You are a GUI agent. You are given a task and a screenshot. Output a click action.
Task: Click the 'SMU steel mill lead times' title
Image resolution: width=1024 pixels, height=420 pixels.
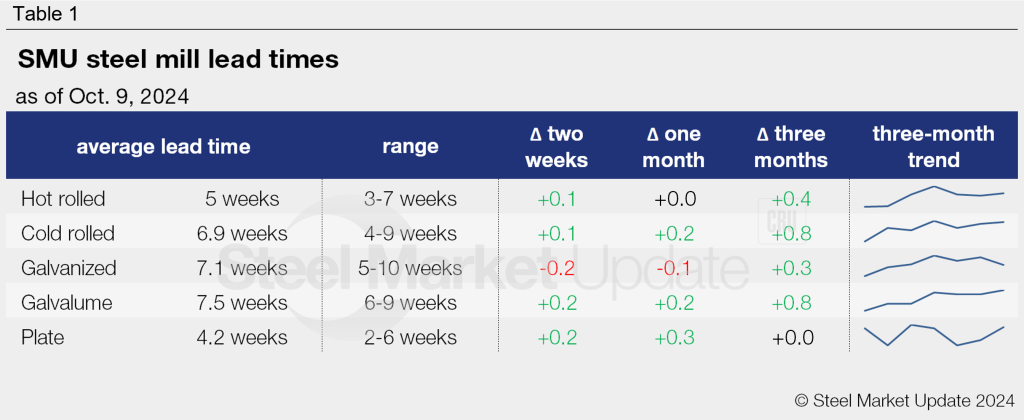tap(179, 60)
